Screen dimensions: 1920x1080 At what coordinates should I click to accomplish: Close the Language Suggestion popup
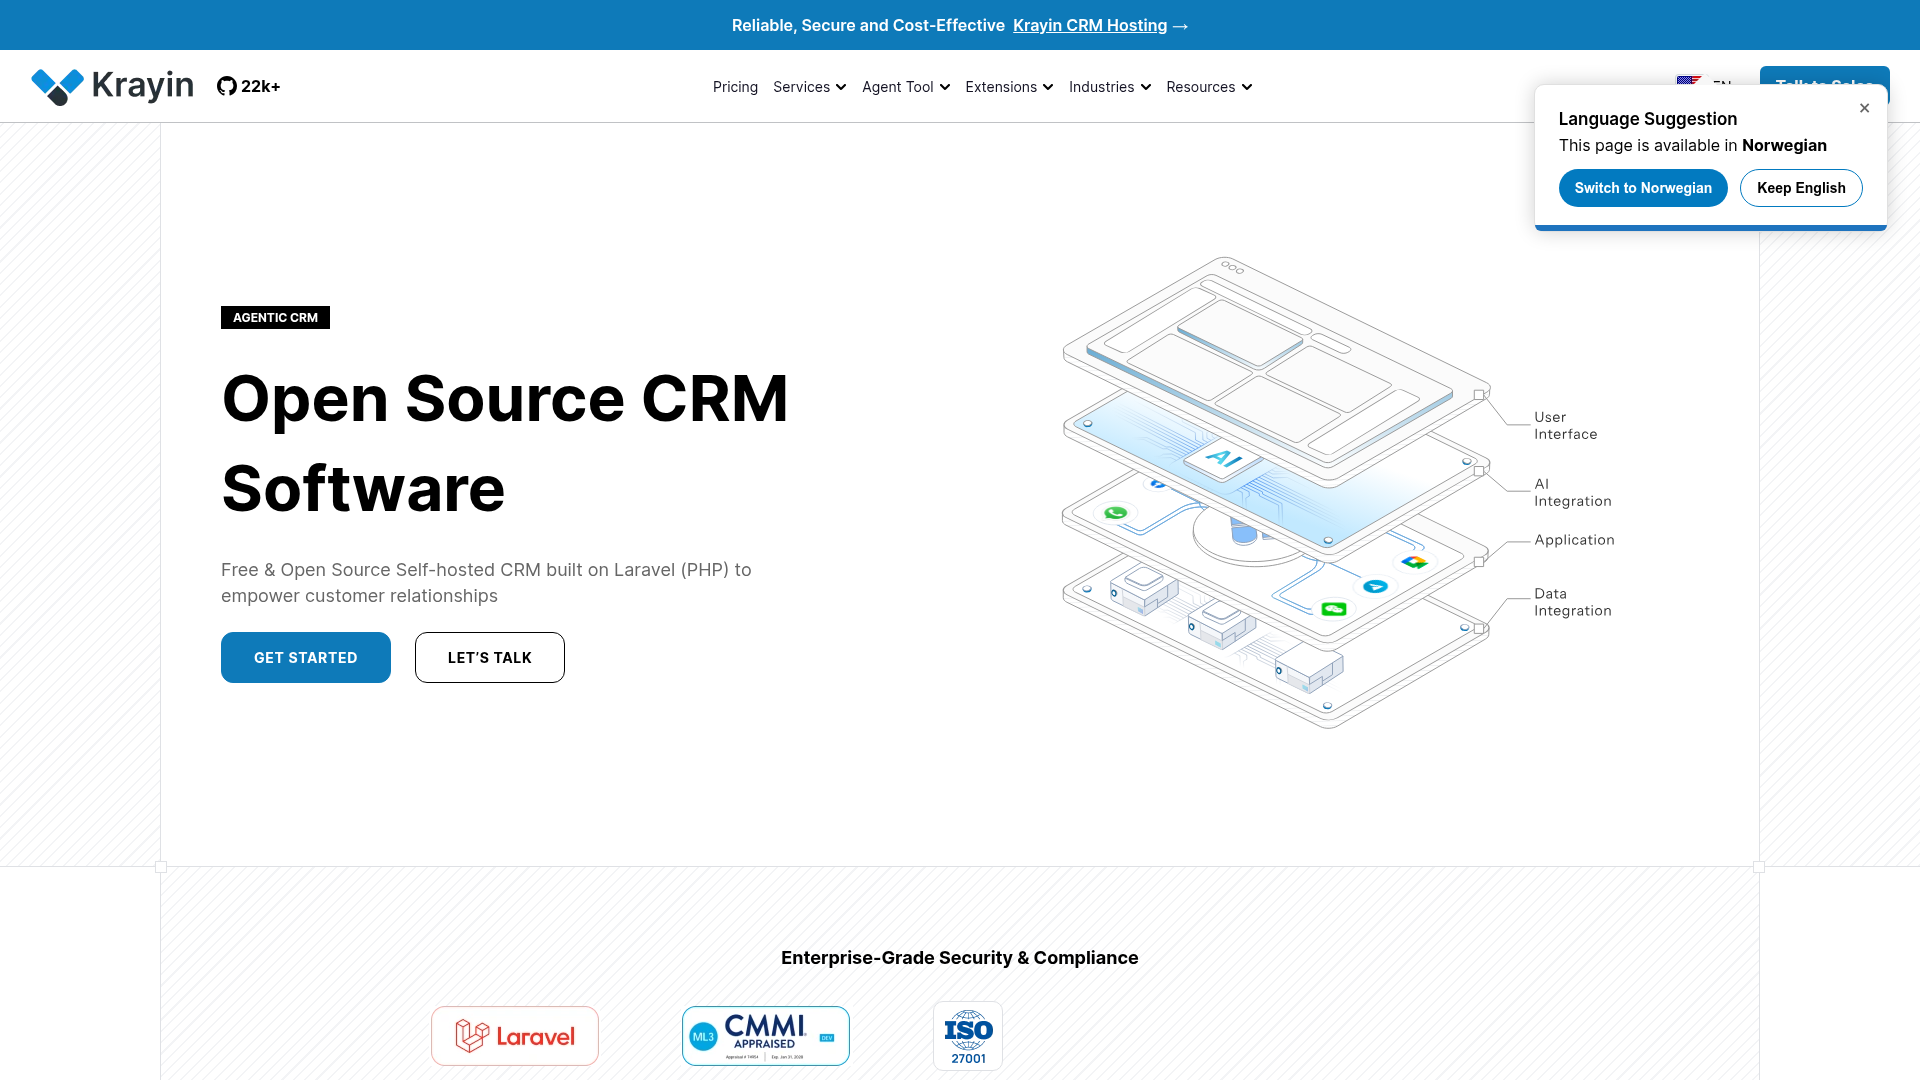coord(1864,108)
